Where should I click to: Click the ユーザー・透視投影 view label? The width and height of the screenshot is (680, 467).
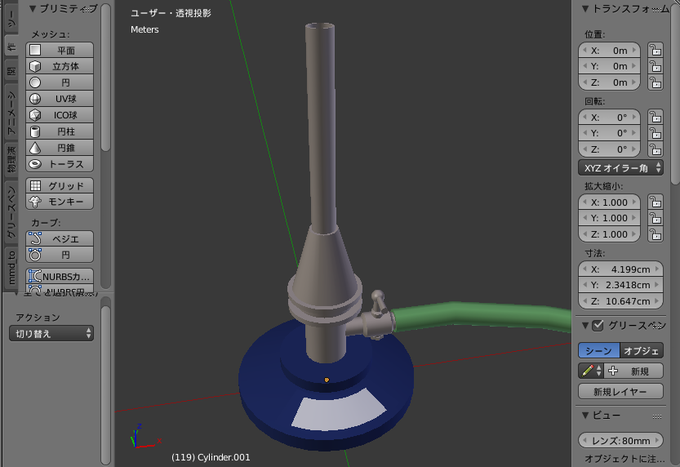[x=171, y=13]
